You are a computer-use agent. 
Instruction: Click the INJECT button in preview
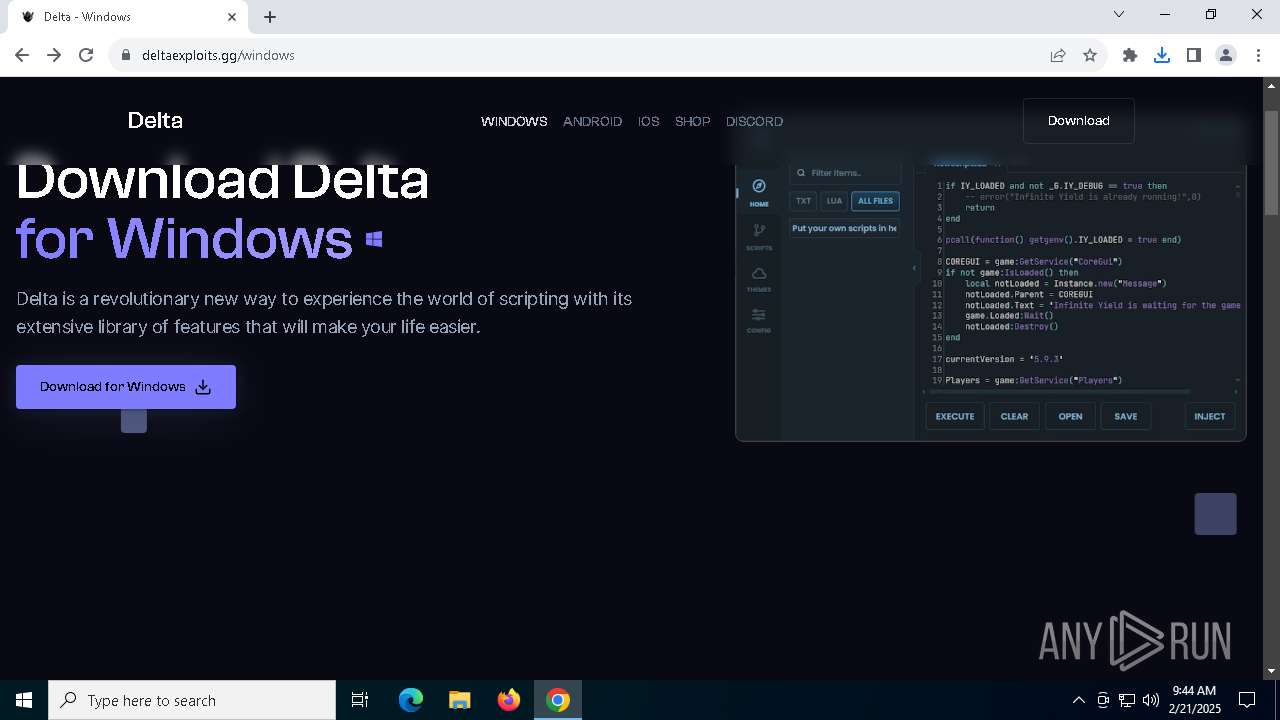(1209, 416)
